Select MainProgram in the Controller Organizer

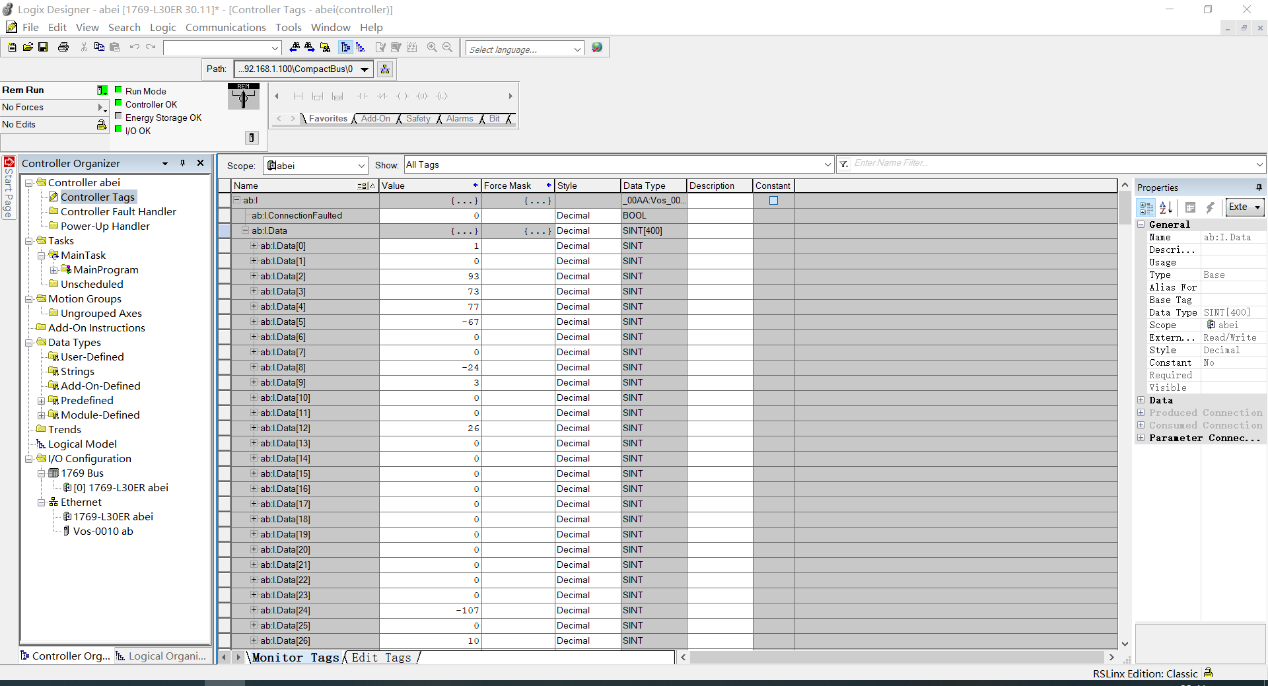(105, 270)
